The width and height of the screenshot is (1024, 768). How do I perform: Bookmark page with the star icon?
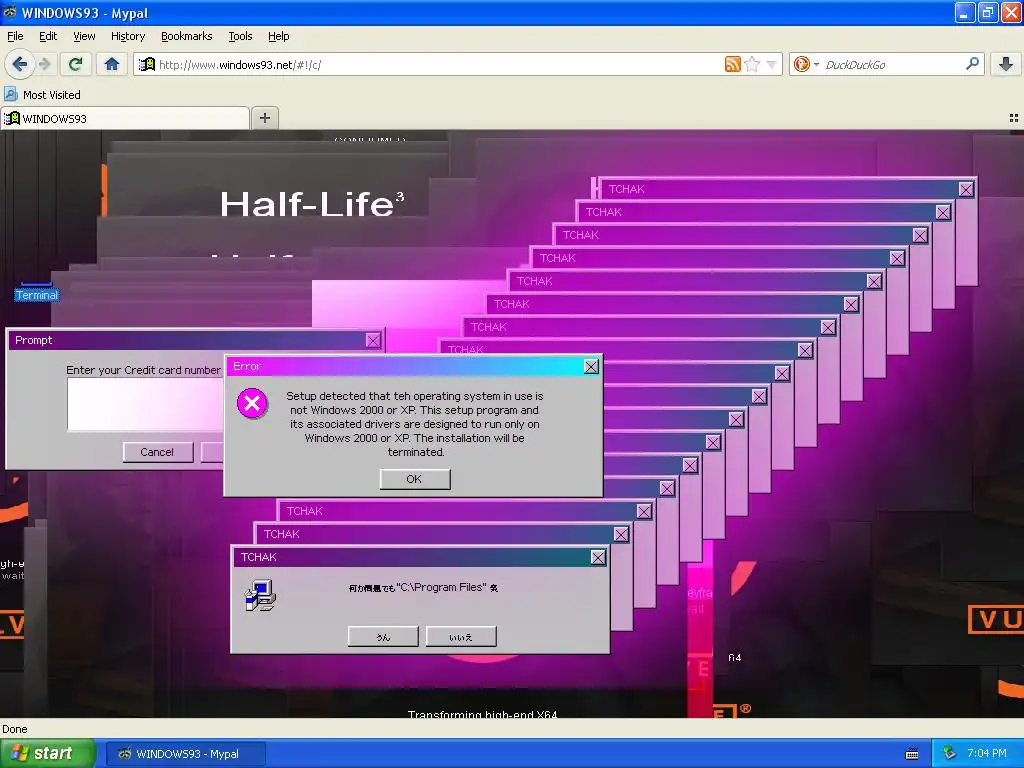752,64
